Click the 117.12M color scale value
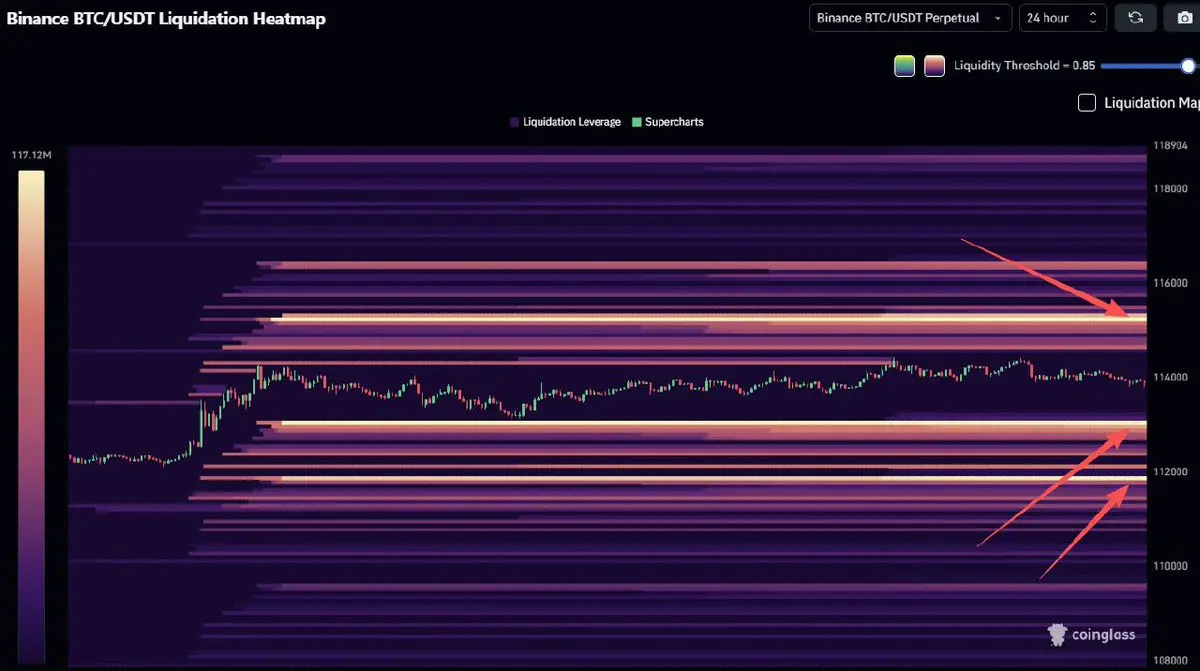Viewport: 1200px width, 671px height. click(x=32, y=156)
